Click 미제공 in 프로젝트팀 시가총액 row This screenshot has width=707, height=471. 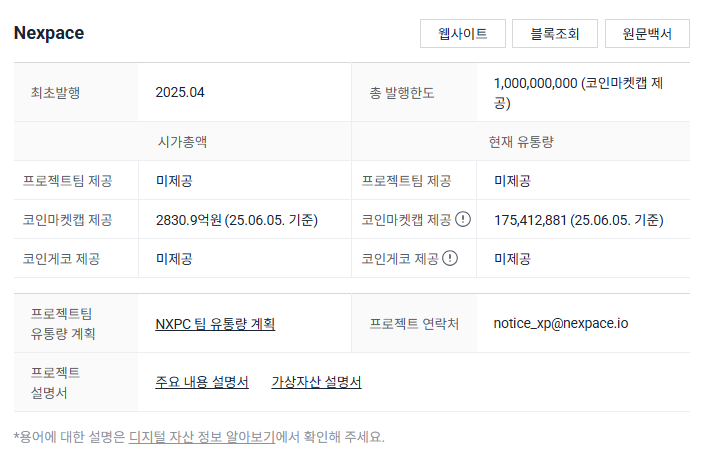pos(174,181)
